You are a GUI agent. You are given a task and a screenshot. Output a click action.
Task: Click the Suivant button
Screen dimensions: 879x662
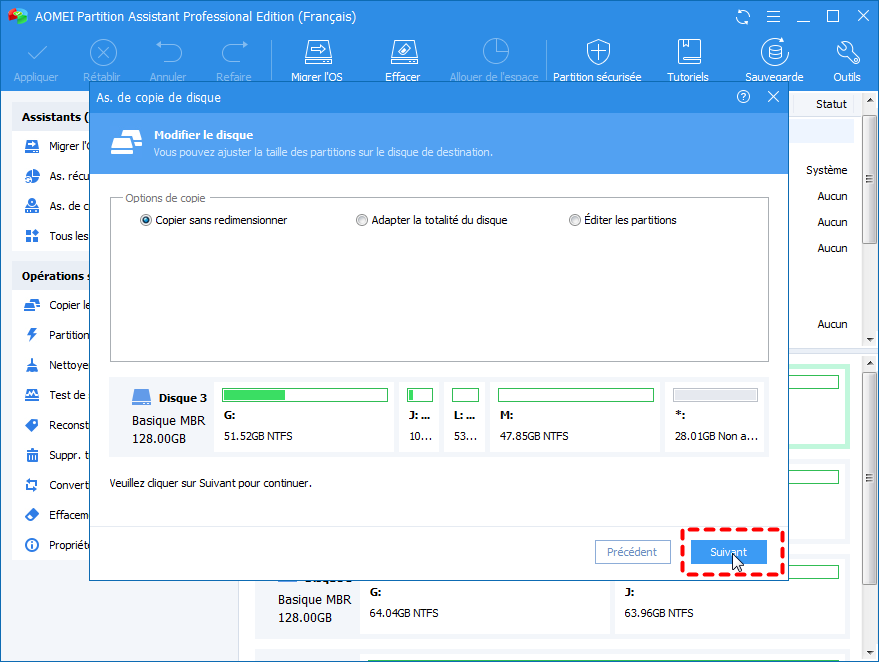(x=728, y=552)
